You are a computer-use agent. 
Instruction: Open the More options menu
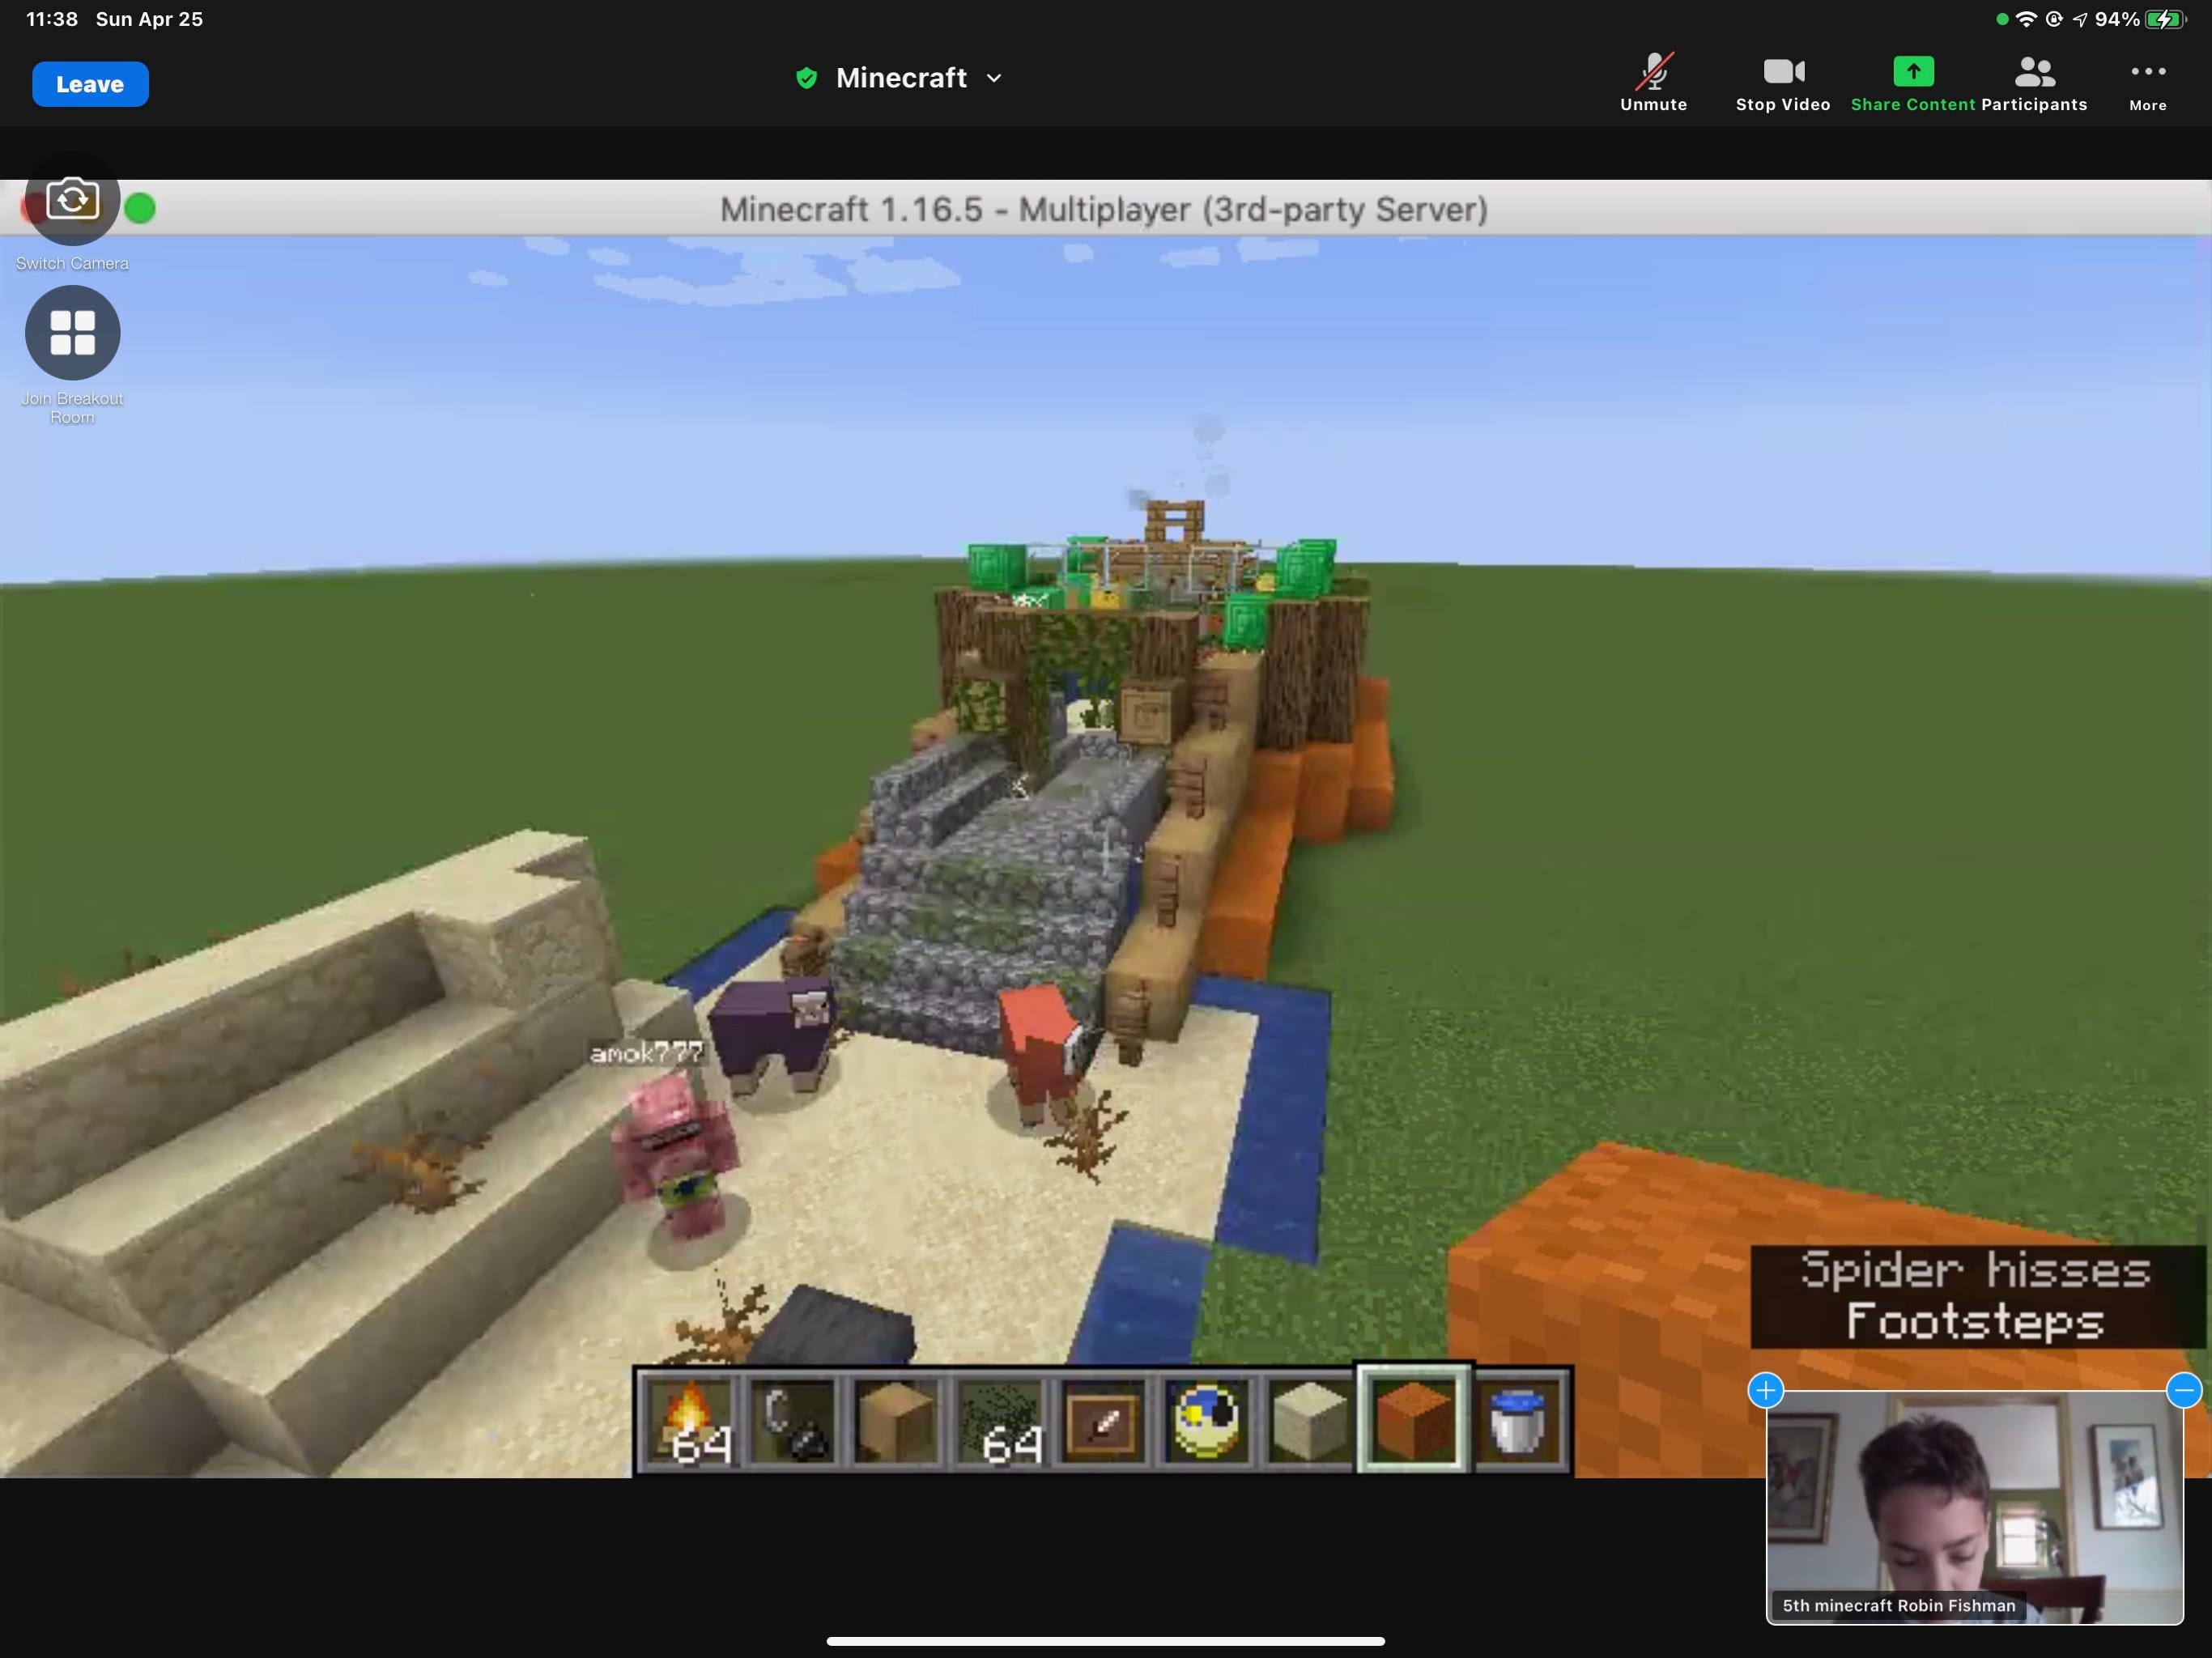click(x=2147, y=83)
